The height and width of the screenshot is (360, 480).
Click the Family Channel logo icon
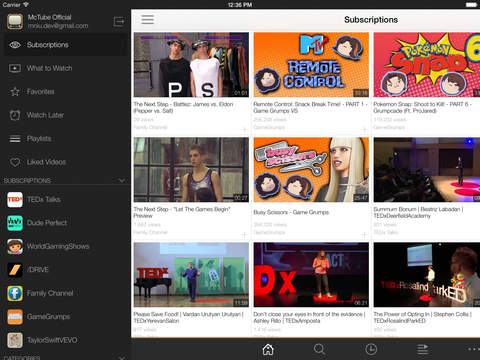click(15, 293)
